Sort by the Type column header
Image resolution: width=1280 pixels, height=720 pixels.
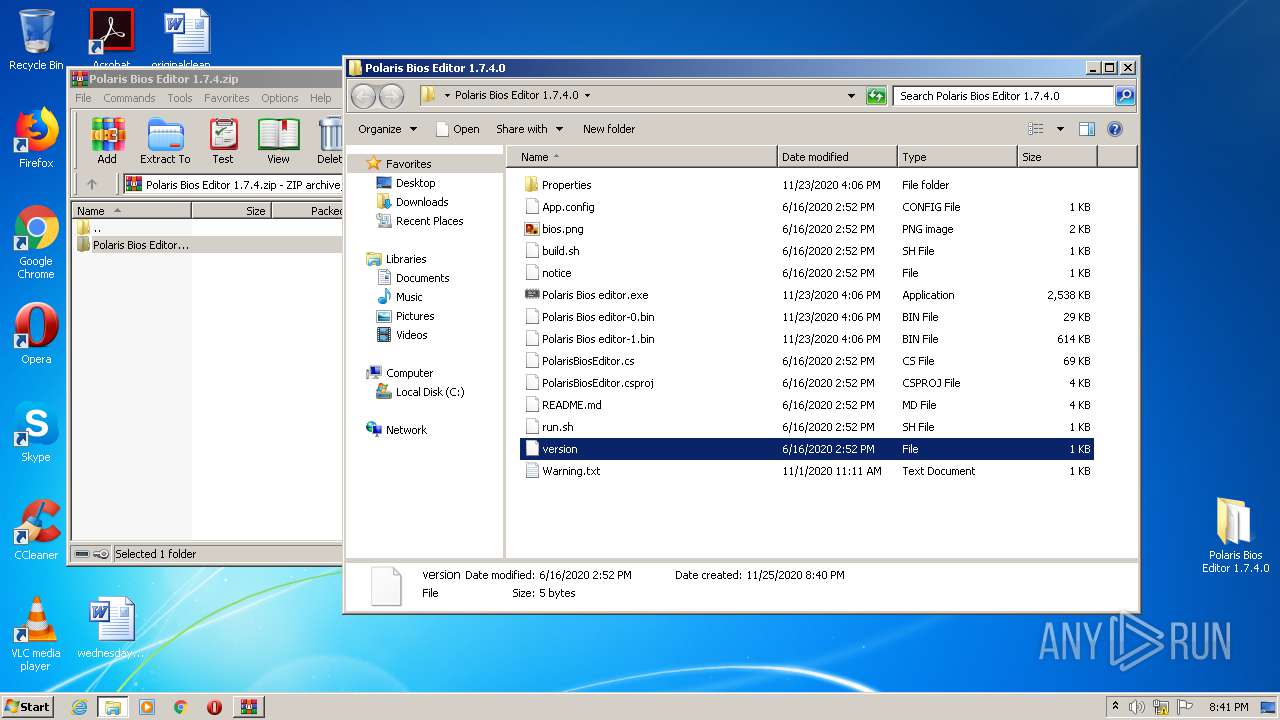point(957,157)
